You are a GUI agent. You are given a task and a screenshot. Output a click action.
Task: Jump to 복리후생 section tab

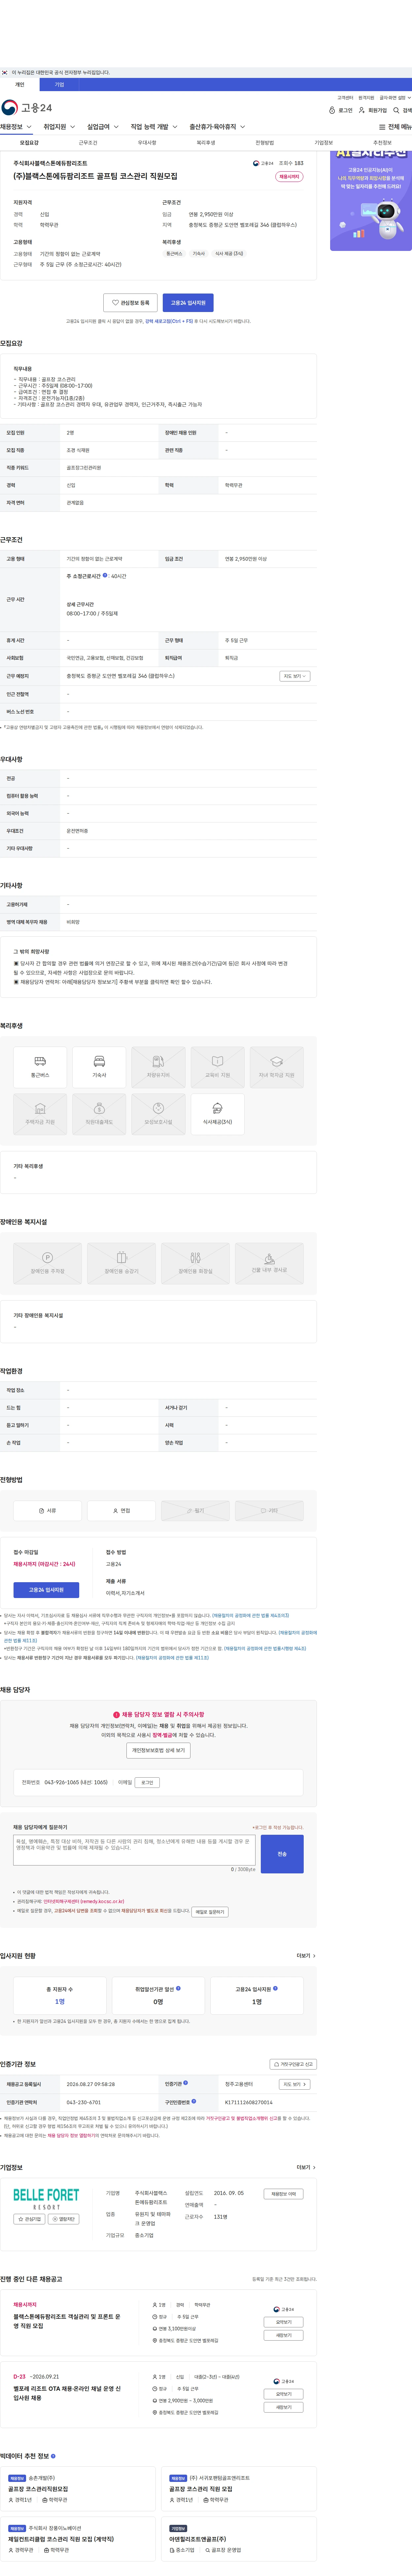[x=206, y=143]
